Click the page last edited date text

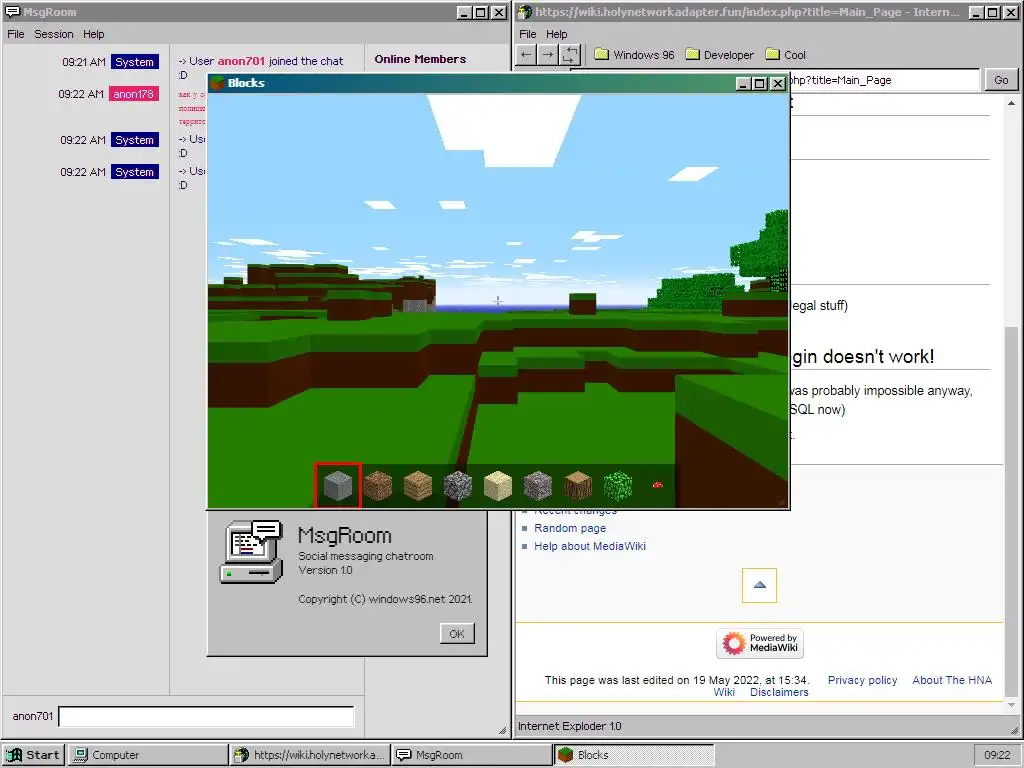(677, 680)
